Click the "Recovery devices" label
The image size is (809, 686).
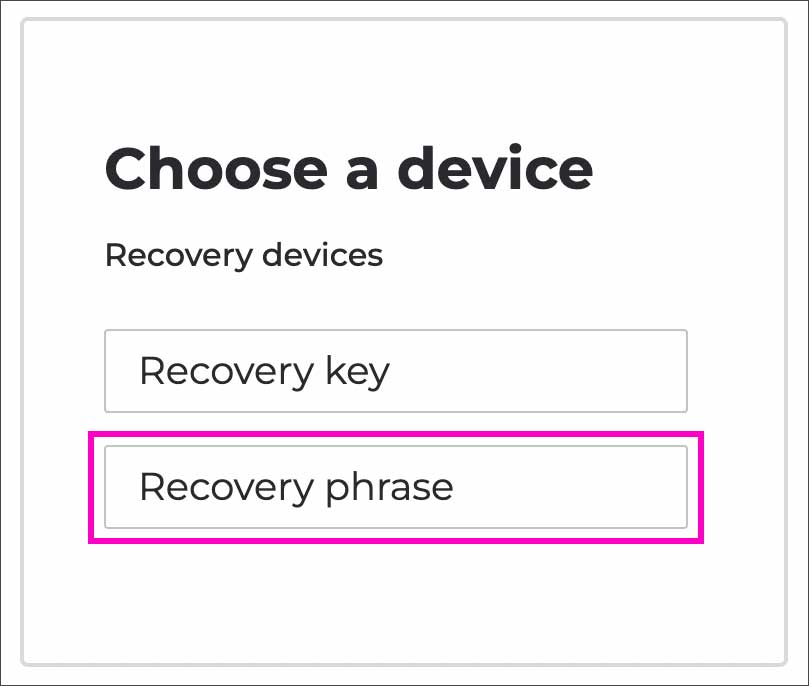243,255
